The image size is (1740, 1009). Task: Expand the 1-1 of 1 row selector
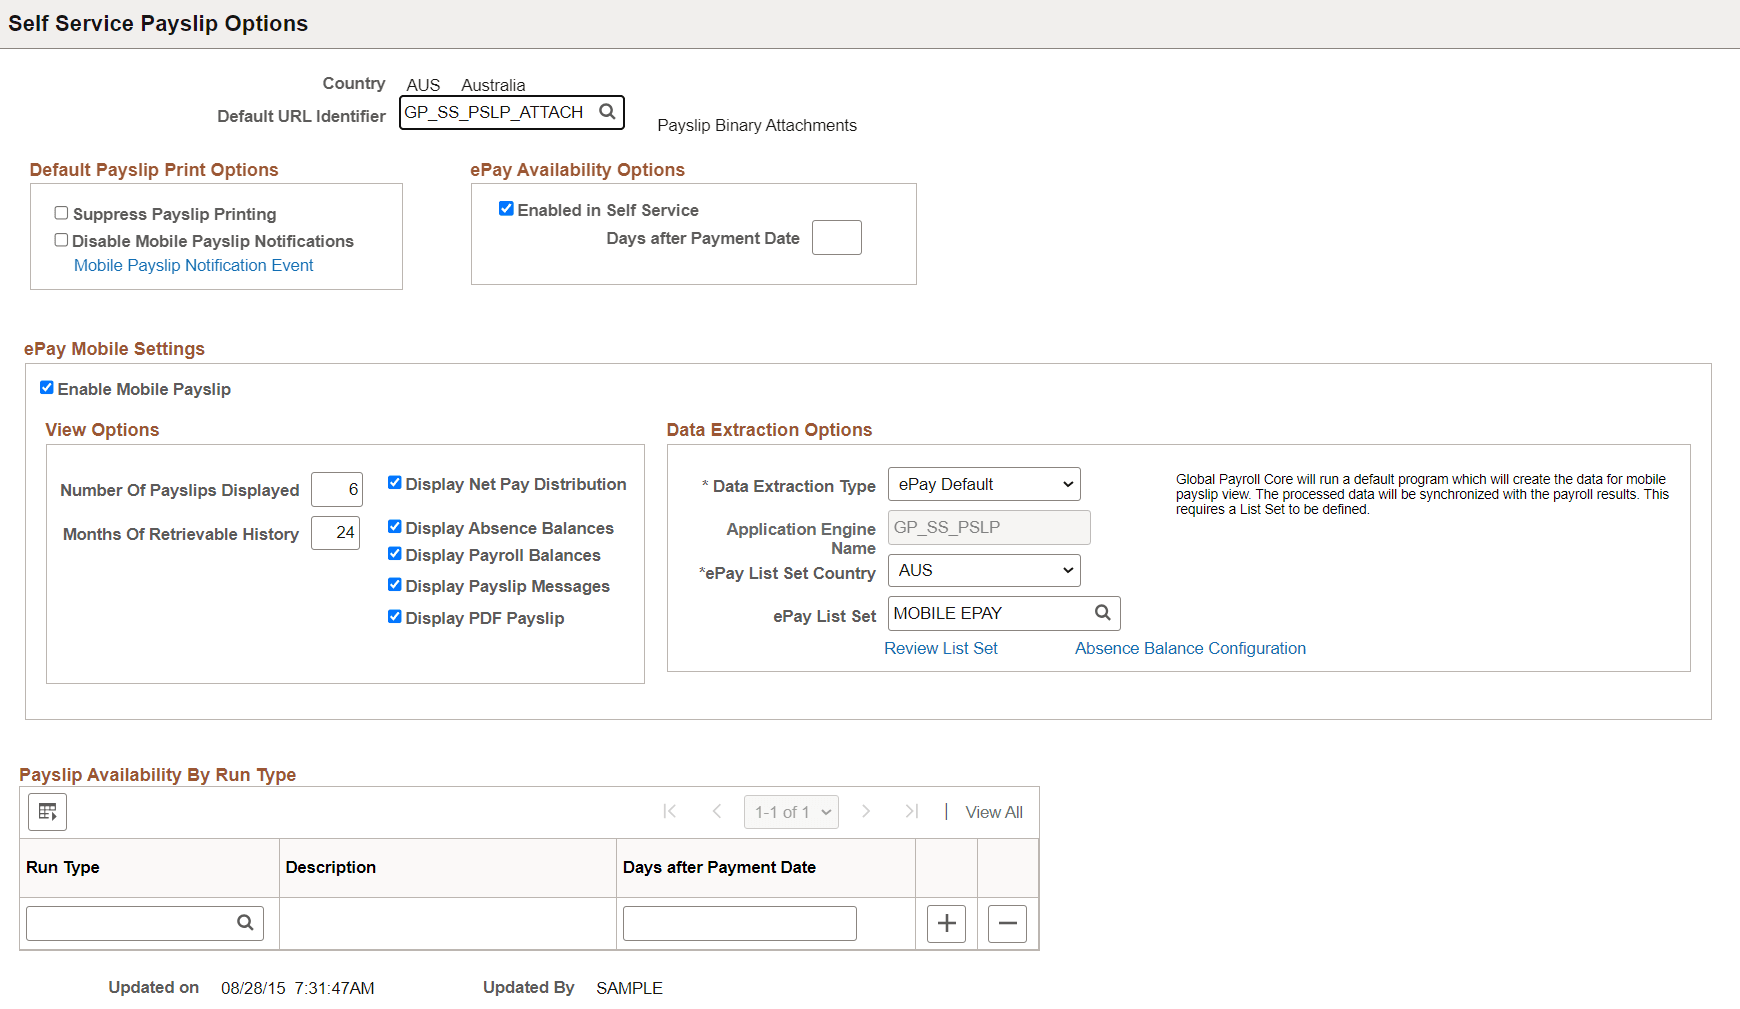[x=791, y=811]
